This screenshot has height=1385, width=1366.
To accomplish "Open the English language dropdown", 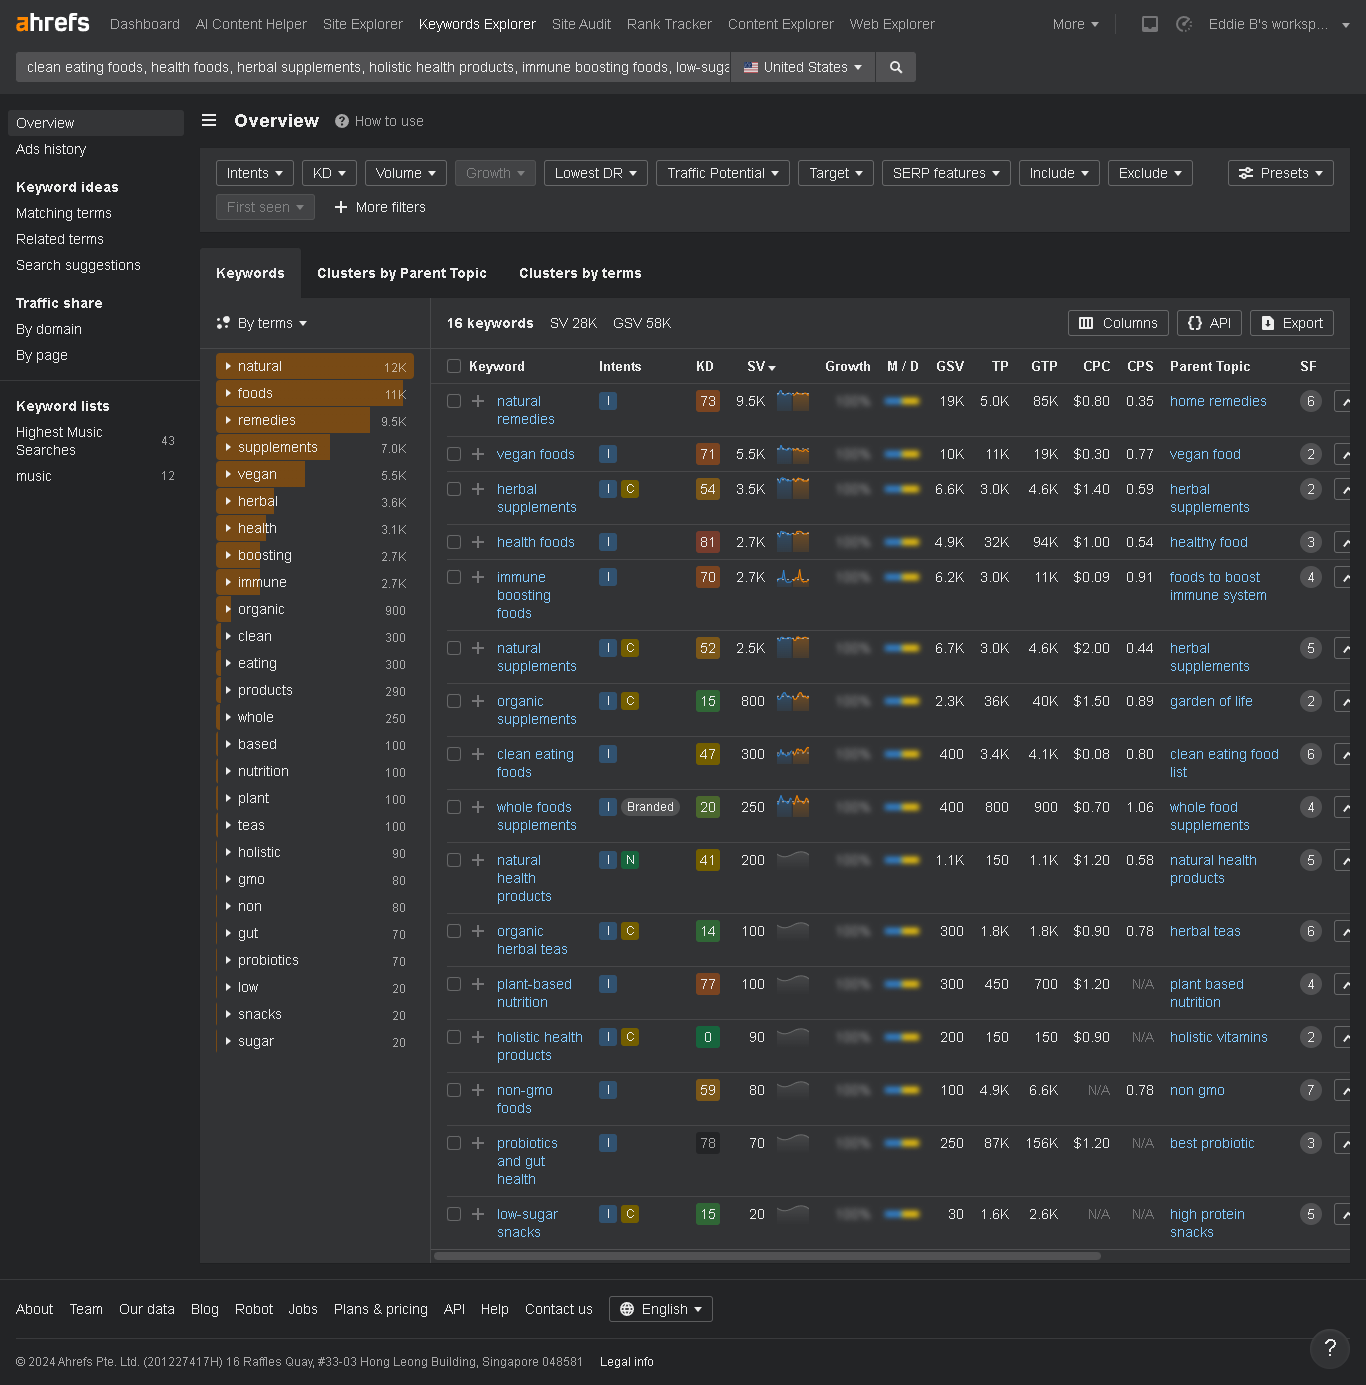I will coord(661,1309).
